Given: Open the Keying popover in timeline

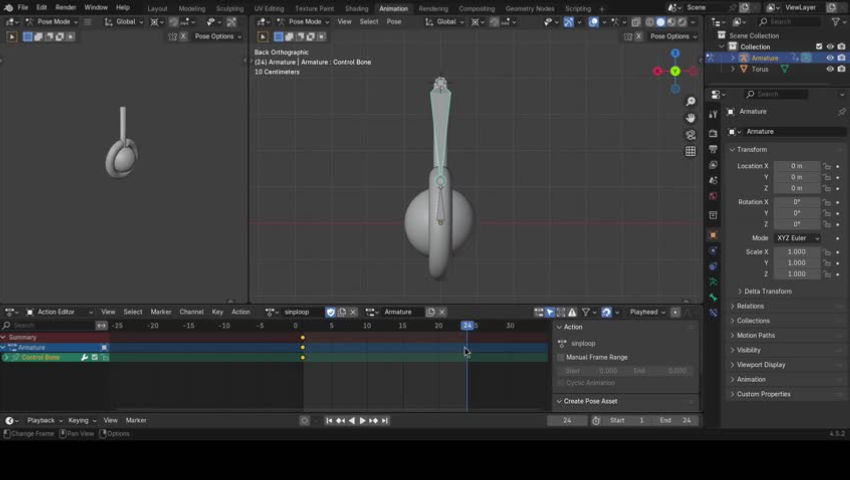Looking at the screenshot, I should (79, 421).
